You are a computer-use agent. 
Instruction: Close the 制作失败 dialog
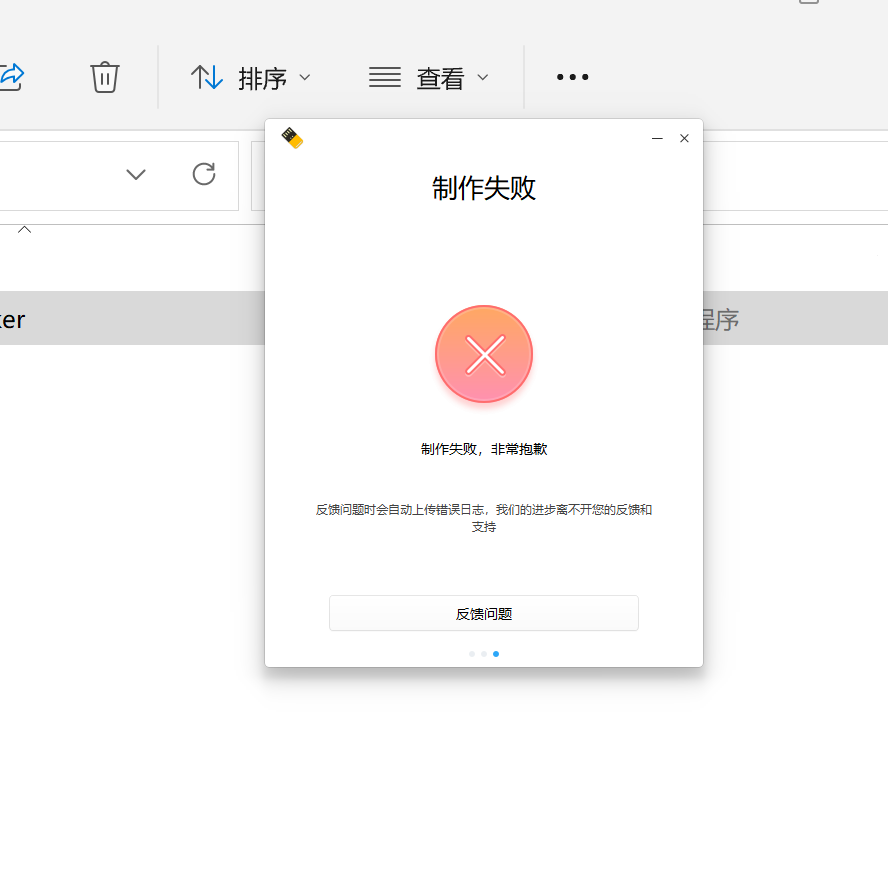(x=684, y=139)
